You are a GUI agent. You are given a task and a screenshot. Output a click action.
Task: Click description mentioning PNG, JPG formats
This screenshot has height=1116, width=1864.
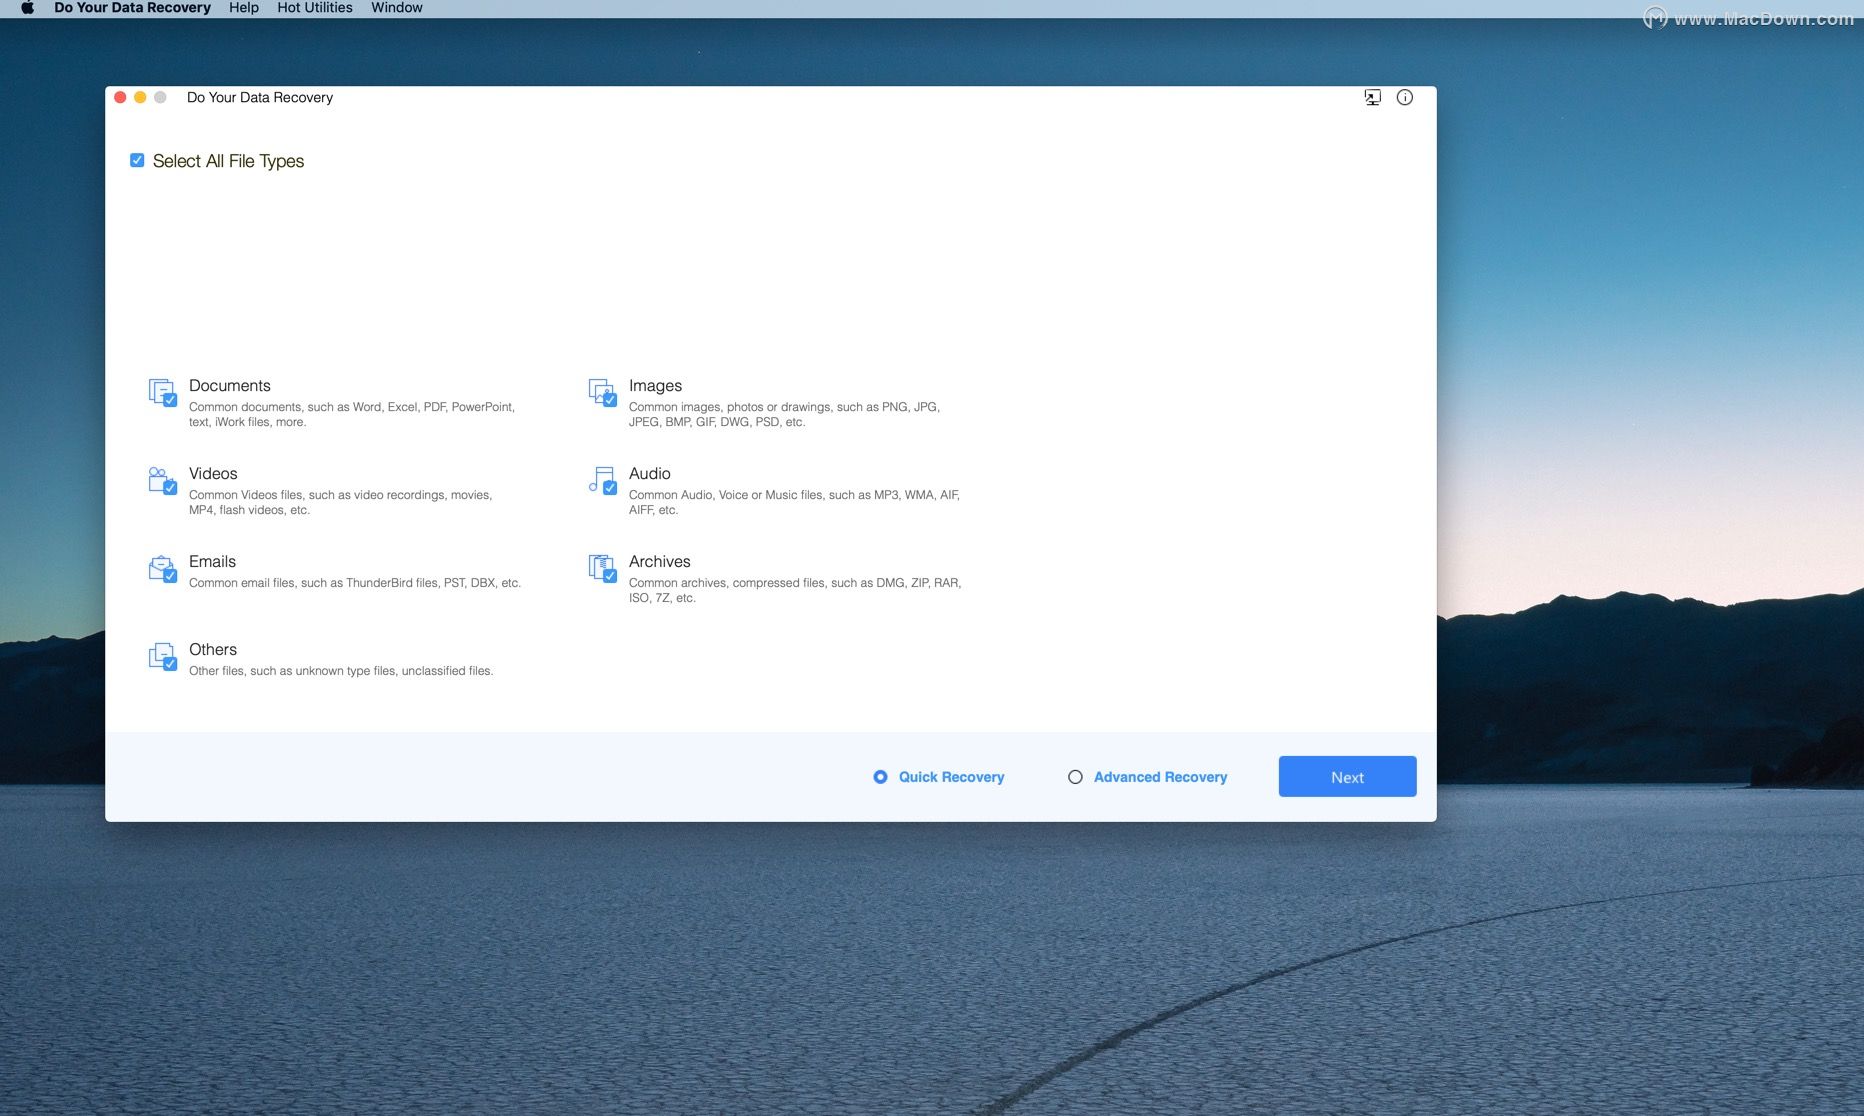click(x=784, y=415)
